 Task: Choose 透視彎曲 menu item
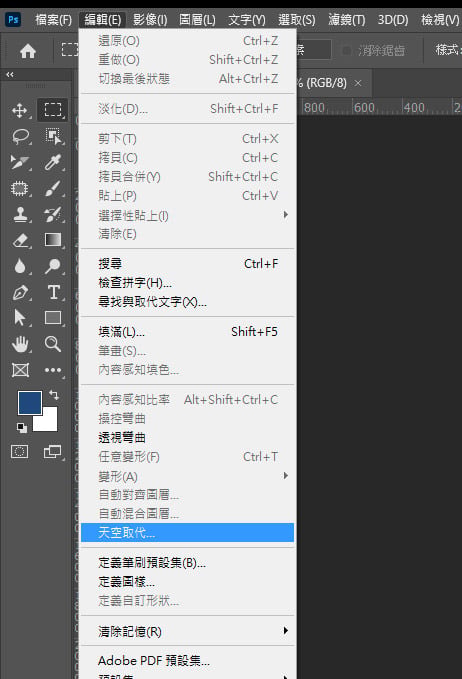point(187,438)
